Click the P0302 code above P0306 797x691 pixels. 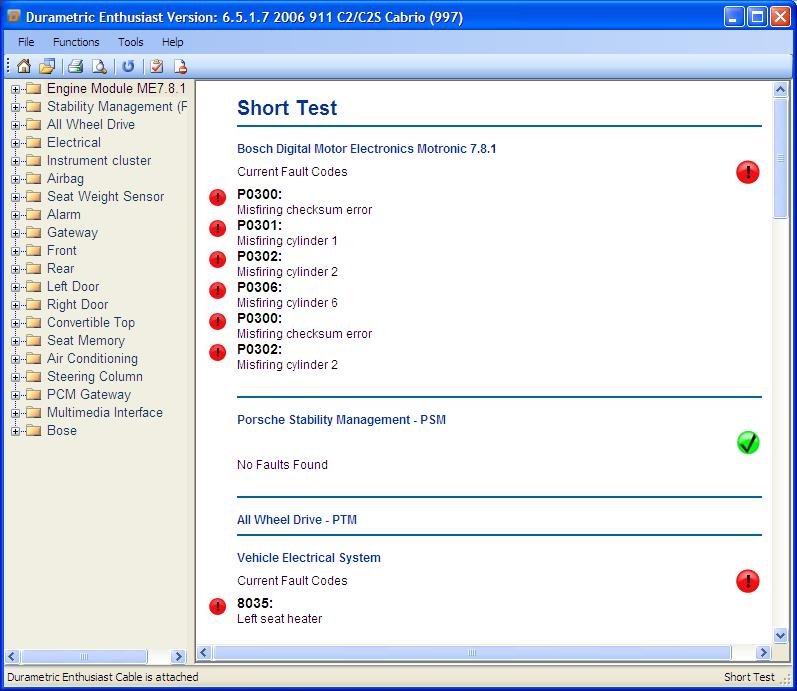[x=259, y=256]
